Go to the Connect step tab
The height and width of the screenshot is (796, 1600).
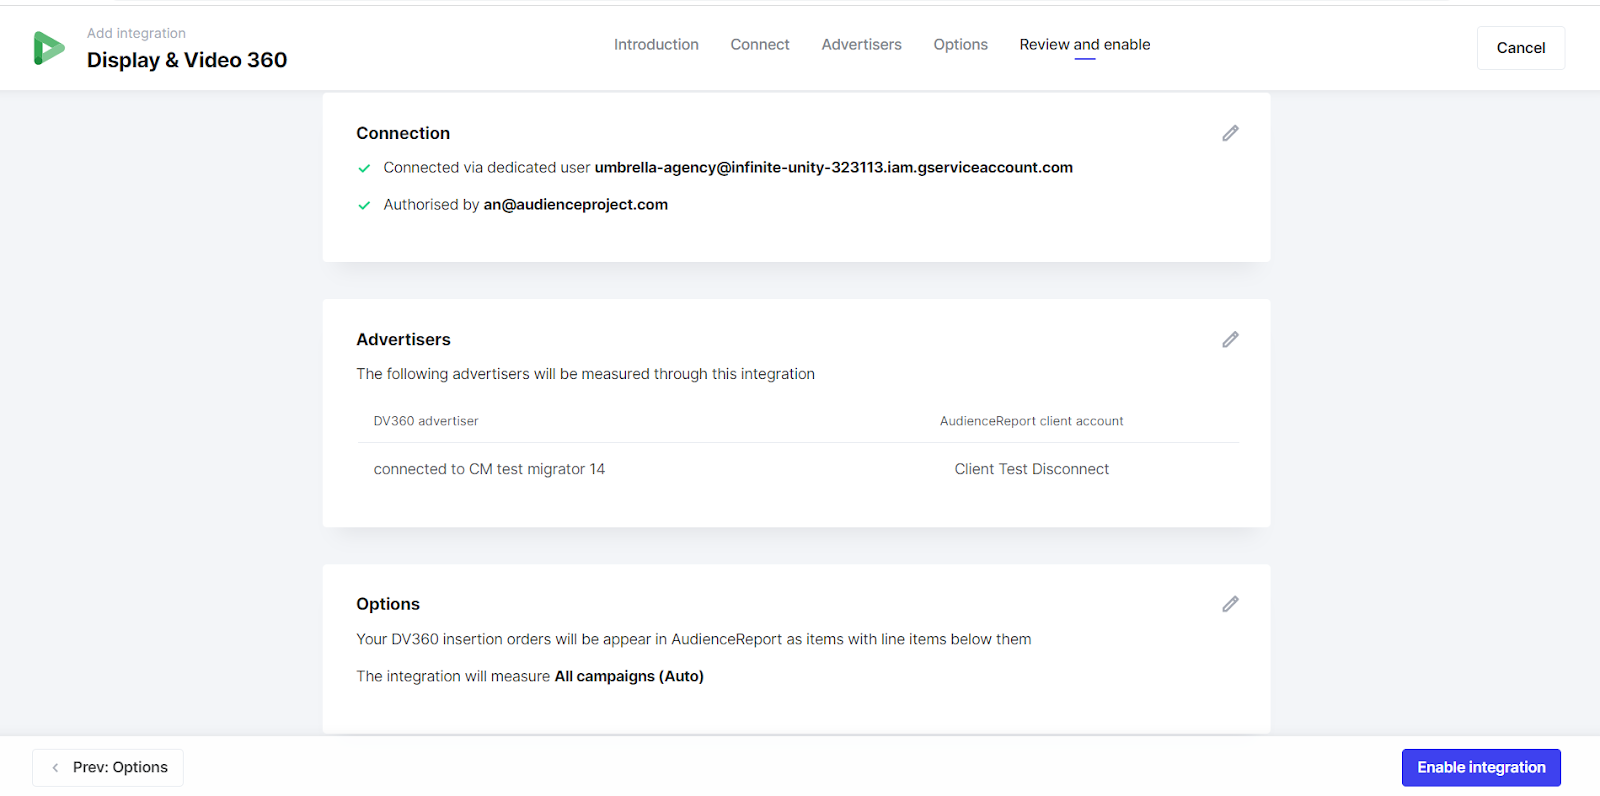coord(760,45)
